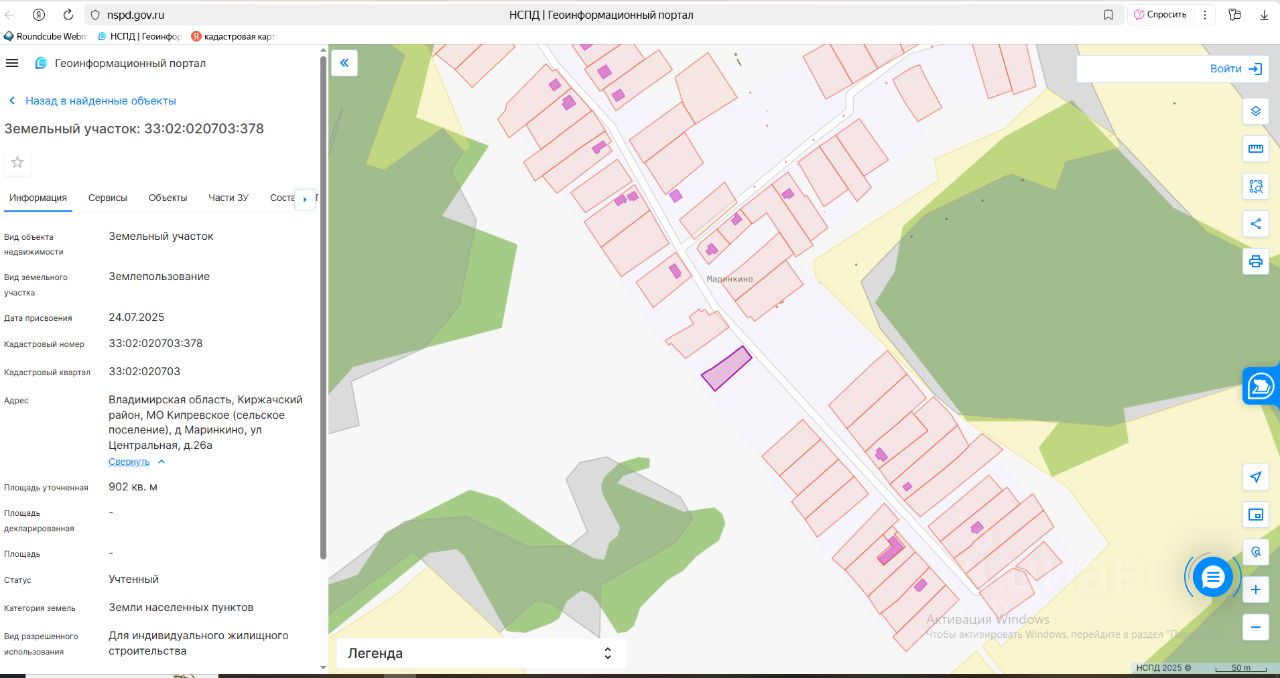This screenshot has width=1280, height=678.
Task: Collapse the left info panel with double-chevron button
Action: pos(344,63)
